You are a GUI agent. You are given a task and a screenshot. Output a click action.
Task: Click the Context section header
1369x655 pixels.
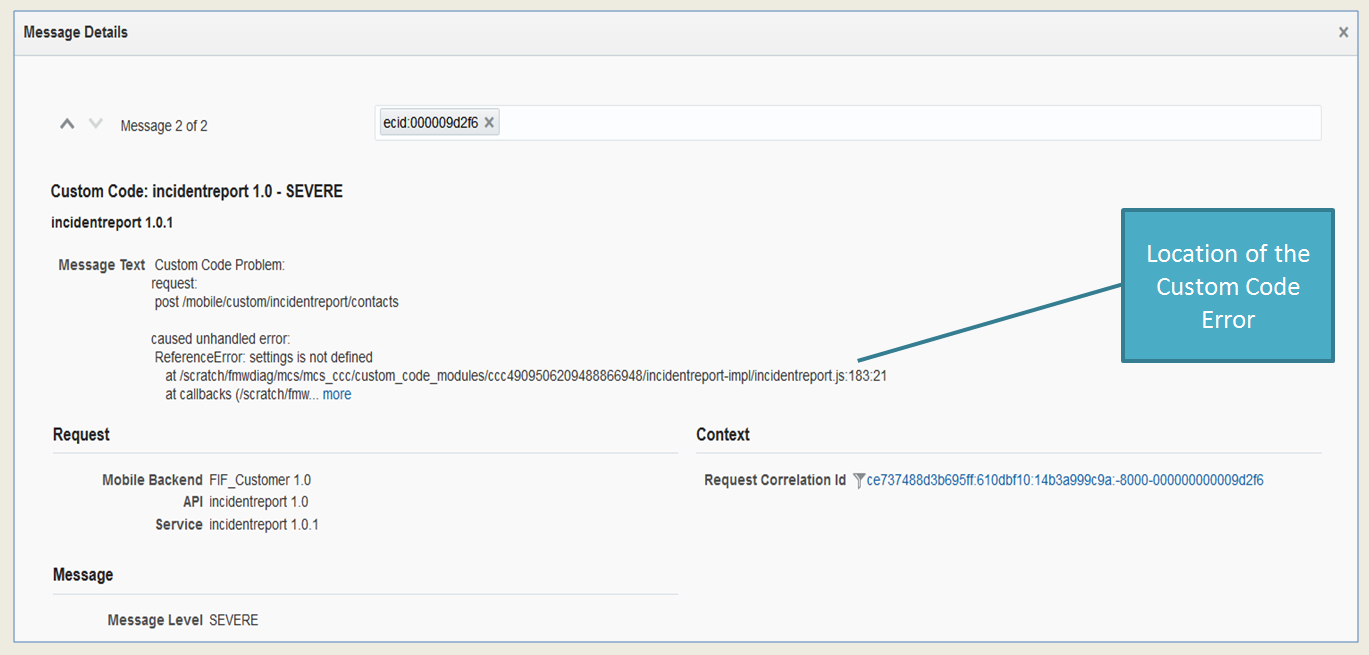(x=723, y=435)
